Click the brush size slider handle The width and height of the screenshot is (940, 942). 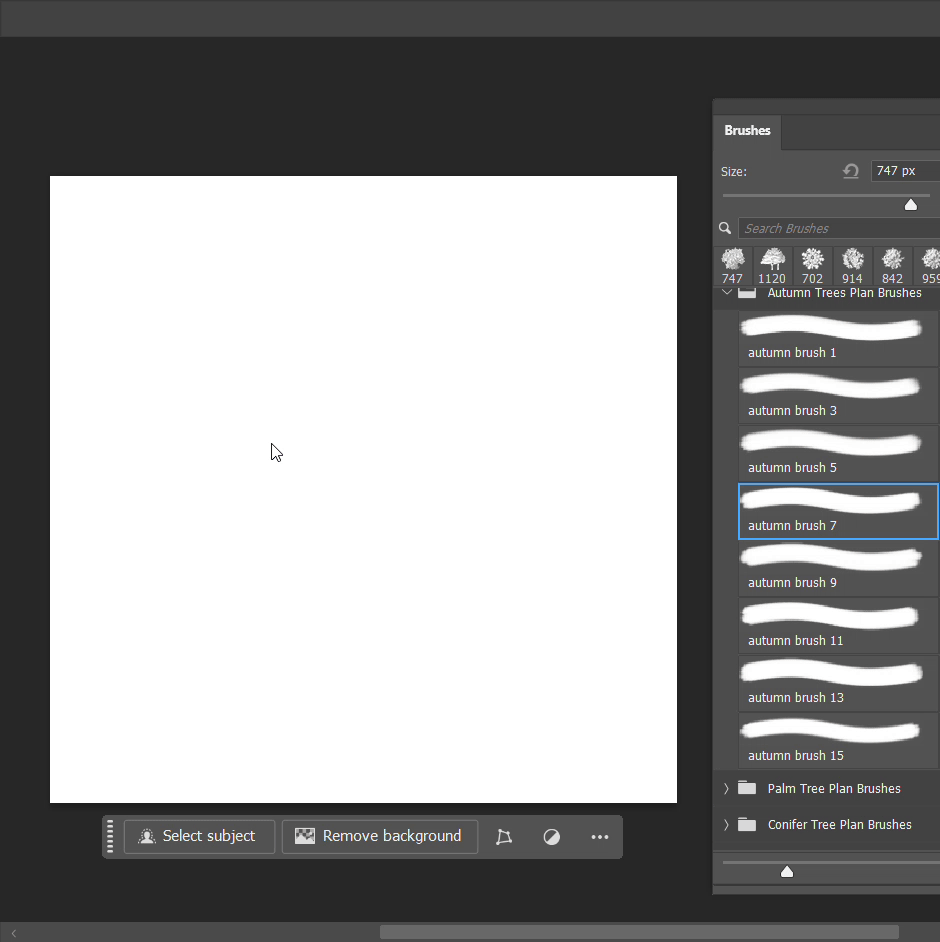(911, 204)
